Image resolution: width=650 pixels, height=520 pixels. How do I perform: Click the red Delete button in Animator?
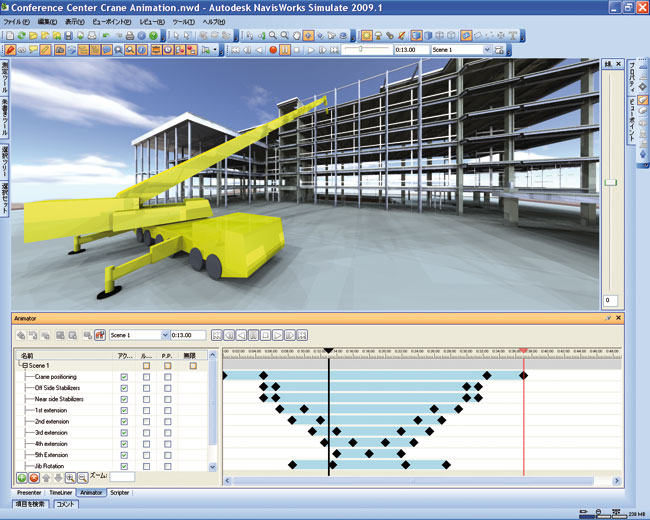coord(35,478)
